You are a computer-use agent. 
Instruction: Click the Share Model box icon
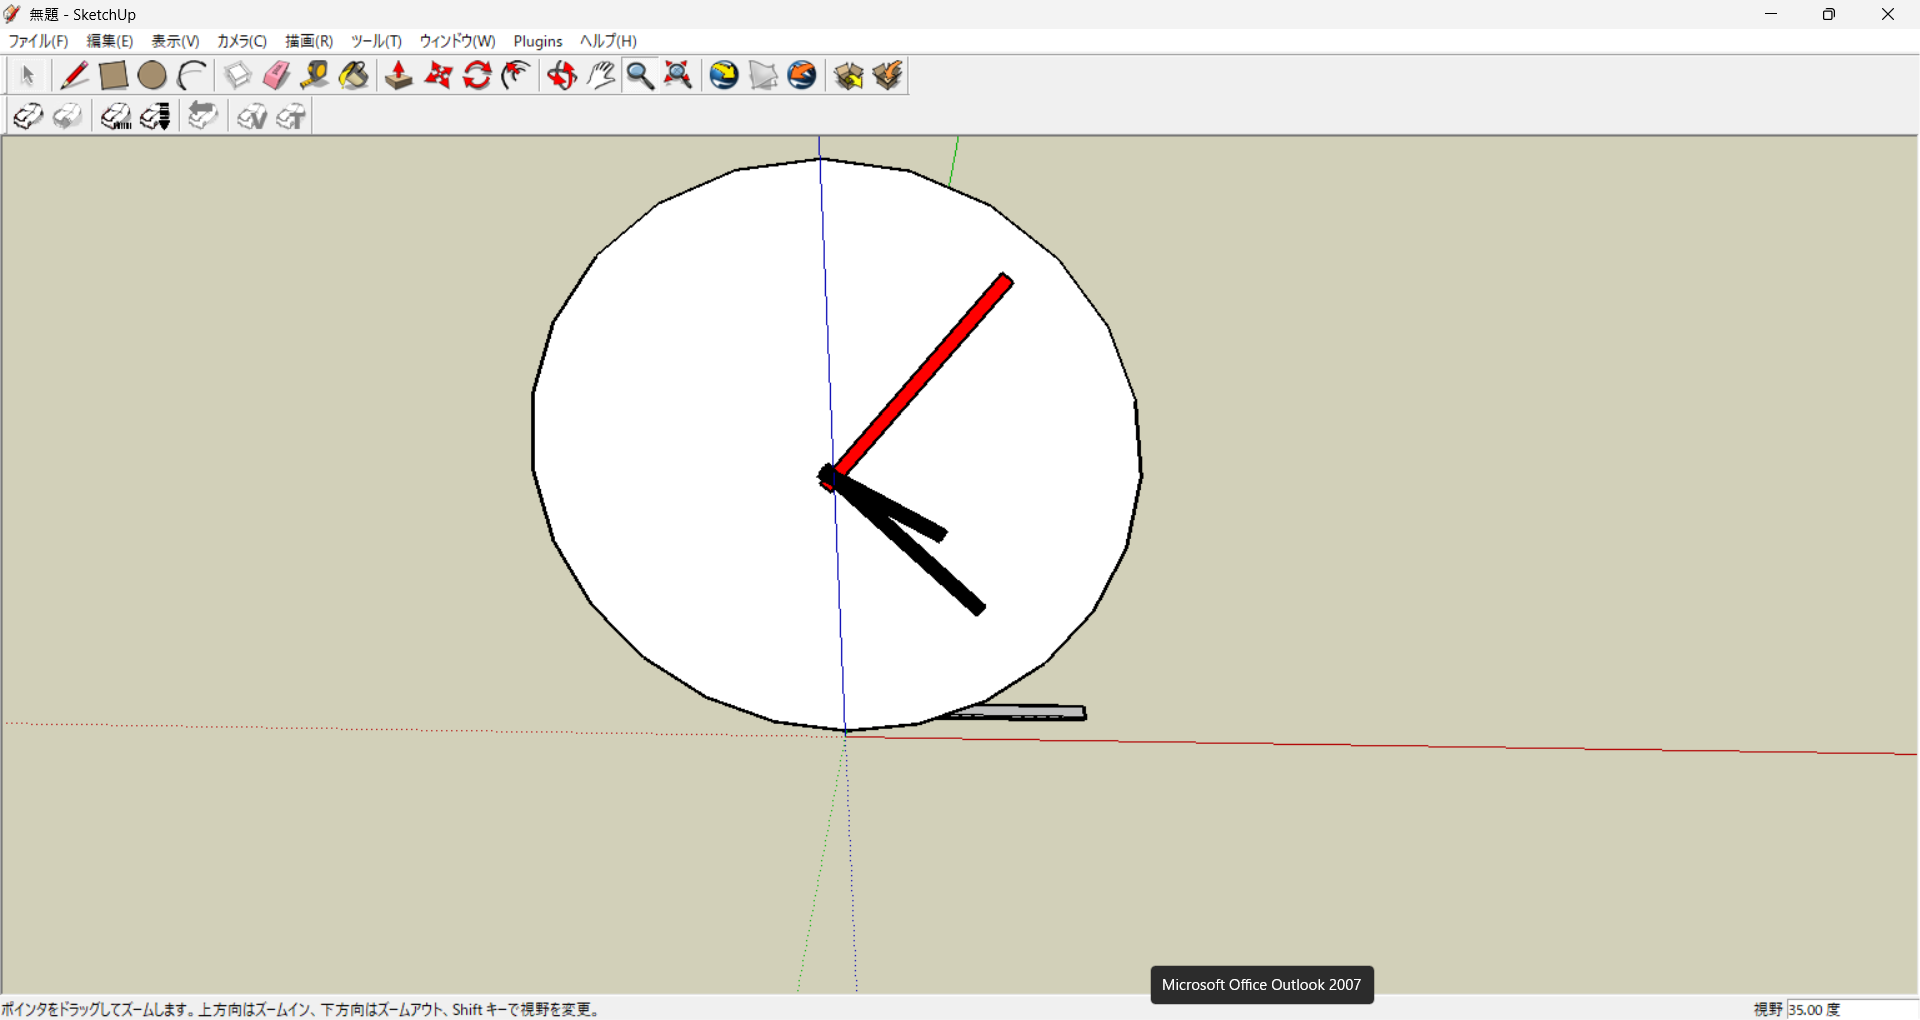tap(888, 76)
